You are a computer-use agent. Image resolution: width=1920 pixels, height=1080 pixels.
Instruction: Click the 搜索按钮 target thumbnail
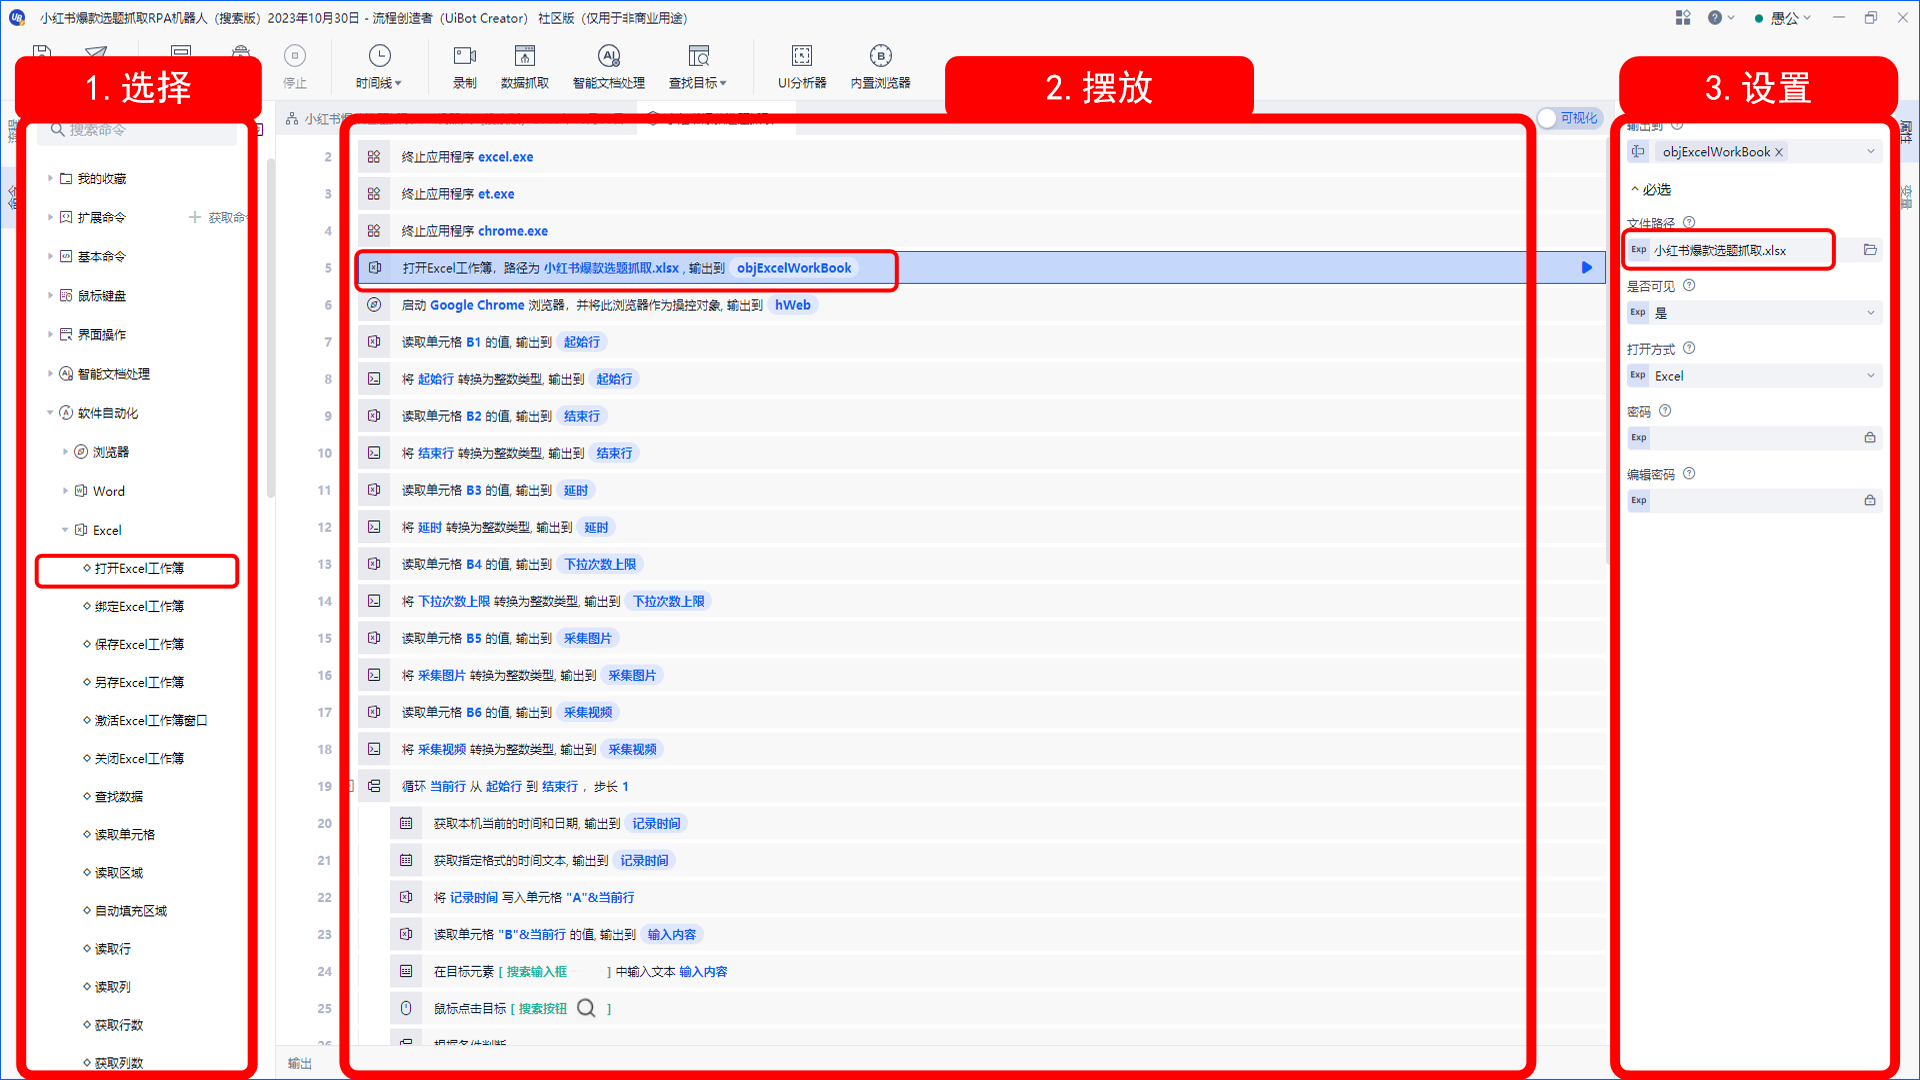586,1008
